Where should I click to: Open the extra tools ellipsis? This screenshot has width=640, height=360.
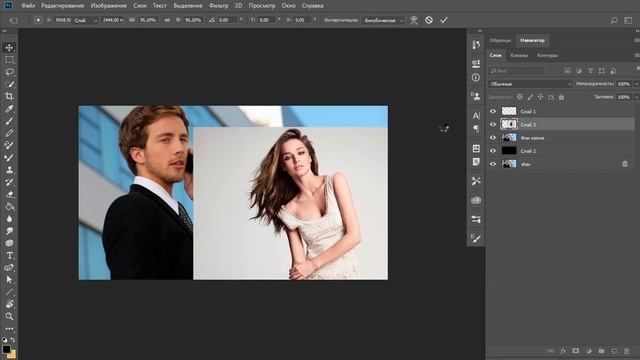9,328
